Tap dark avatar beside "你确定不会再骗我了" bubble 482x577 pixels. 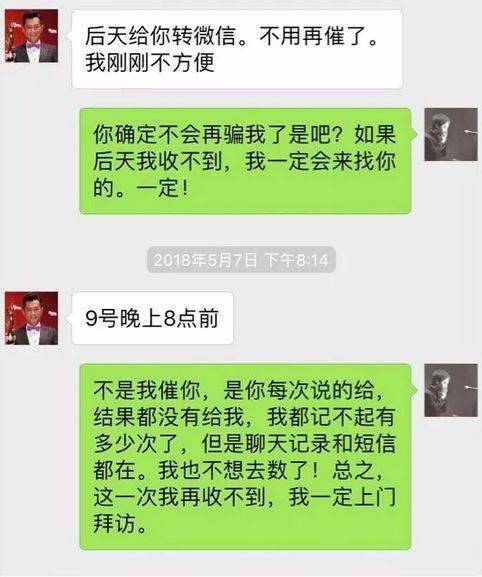coord(451,134)
